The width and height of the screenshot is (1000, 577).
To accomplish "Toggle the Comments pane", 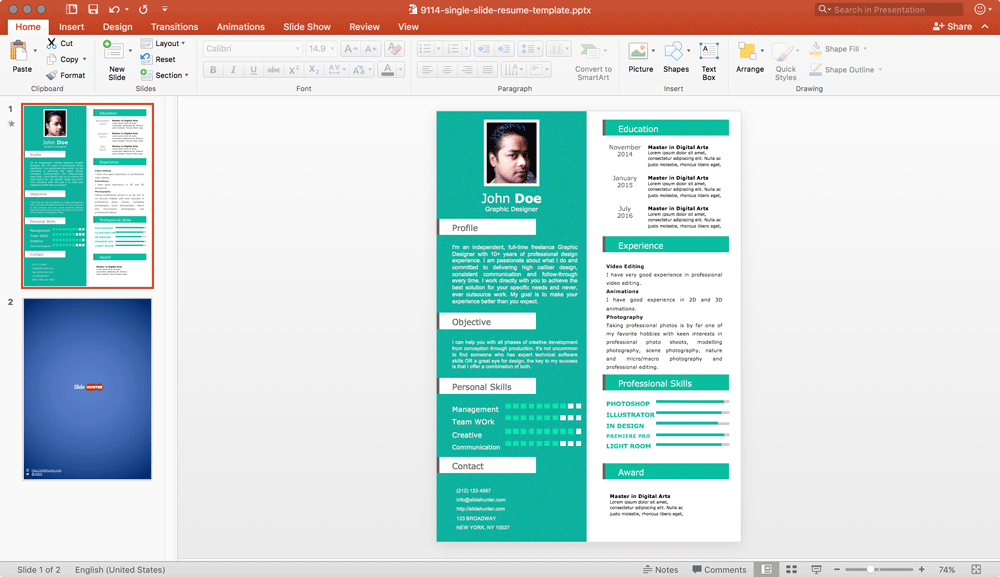I will [x=718, y=569].
